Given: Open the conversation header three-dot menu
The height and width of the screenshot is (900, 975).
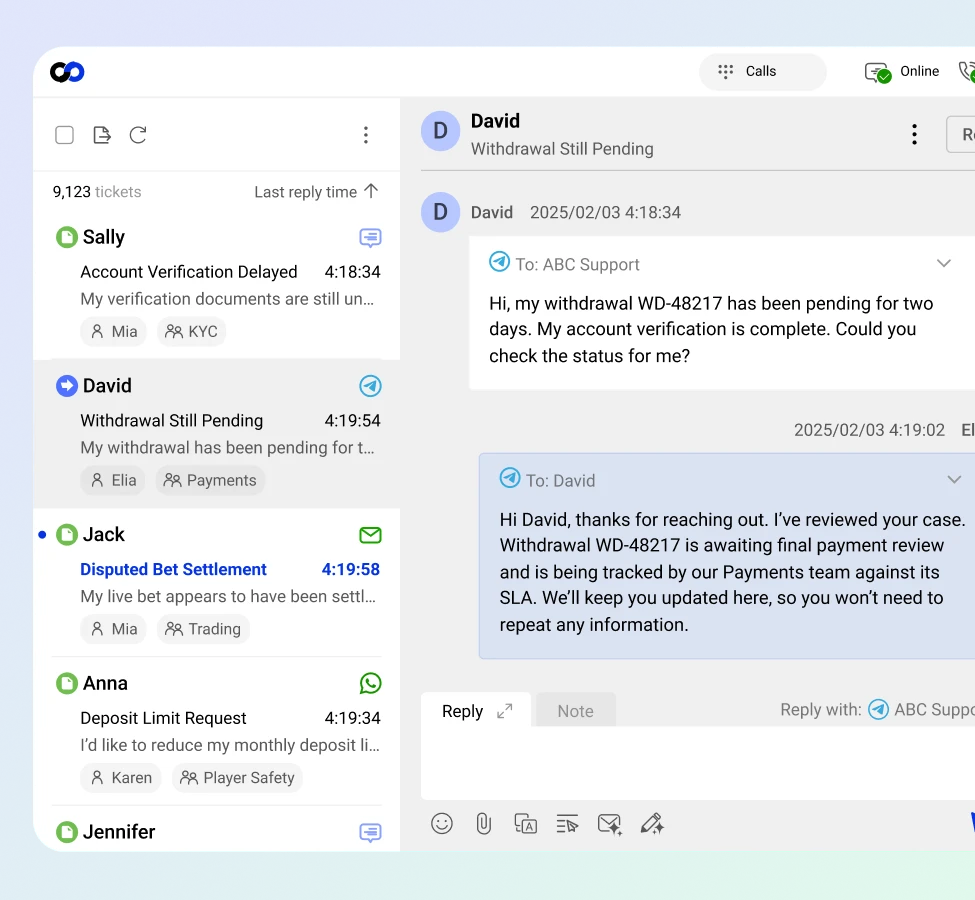Looking at the screenshot, I should 914,134.
